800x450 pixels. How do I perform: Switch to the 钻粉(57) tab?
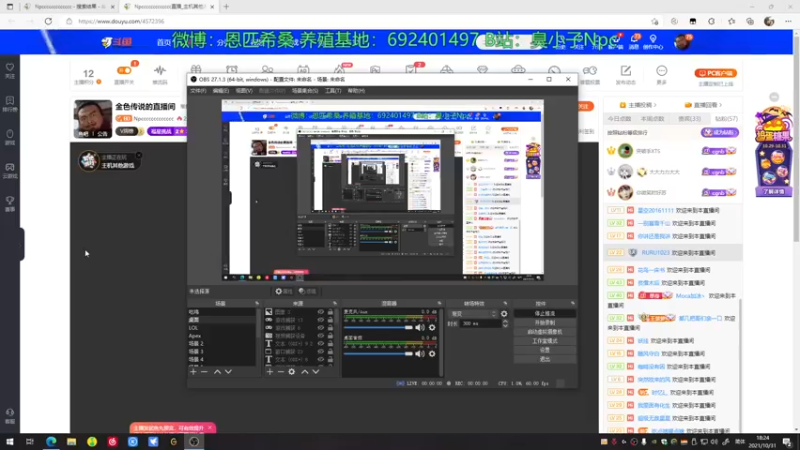726,119
